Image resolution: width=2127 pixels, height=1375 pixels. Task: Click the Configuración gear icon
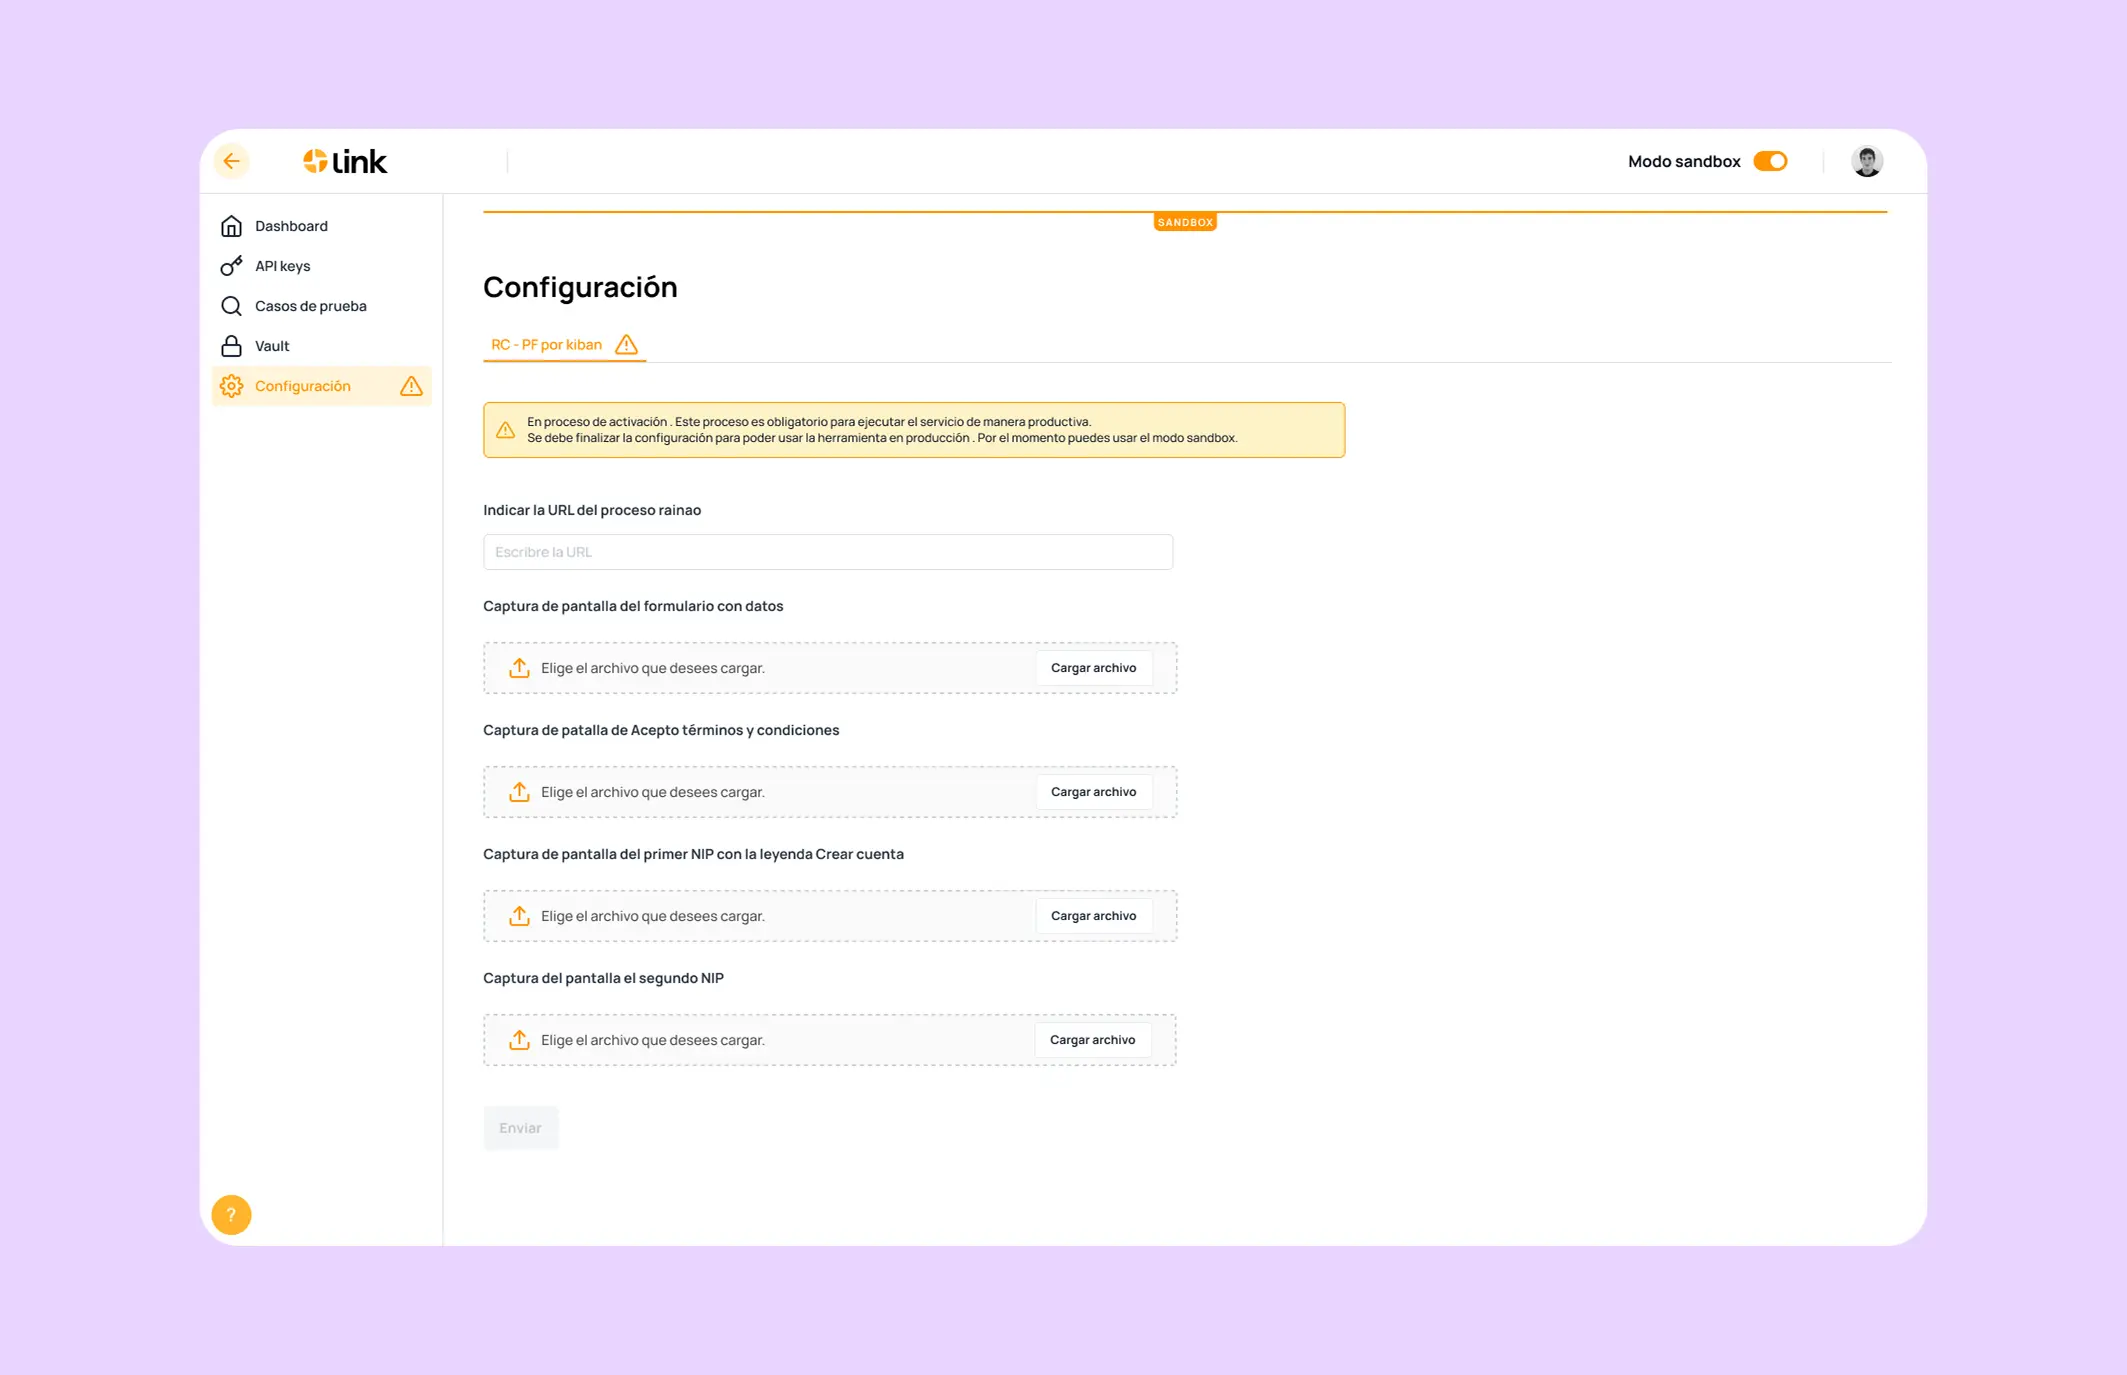(x=231, y=386)
